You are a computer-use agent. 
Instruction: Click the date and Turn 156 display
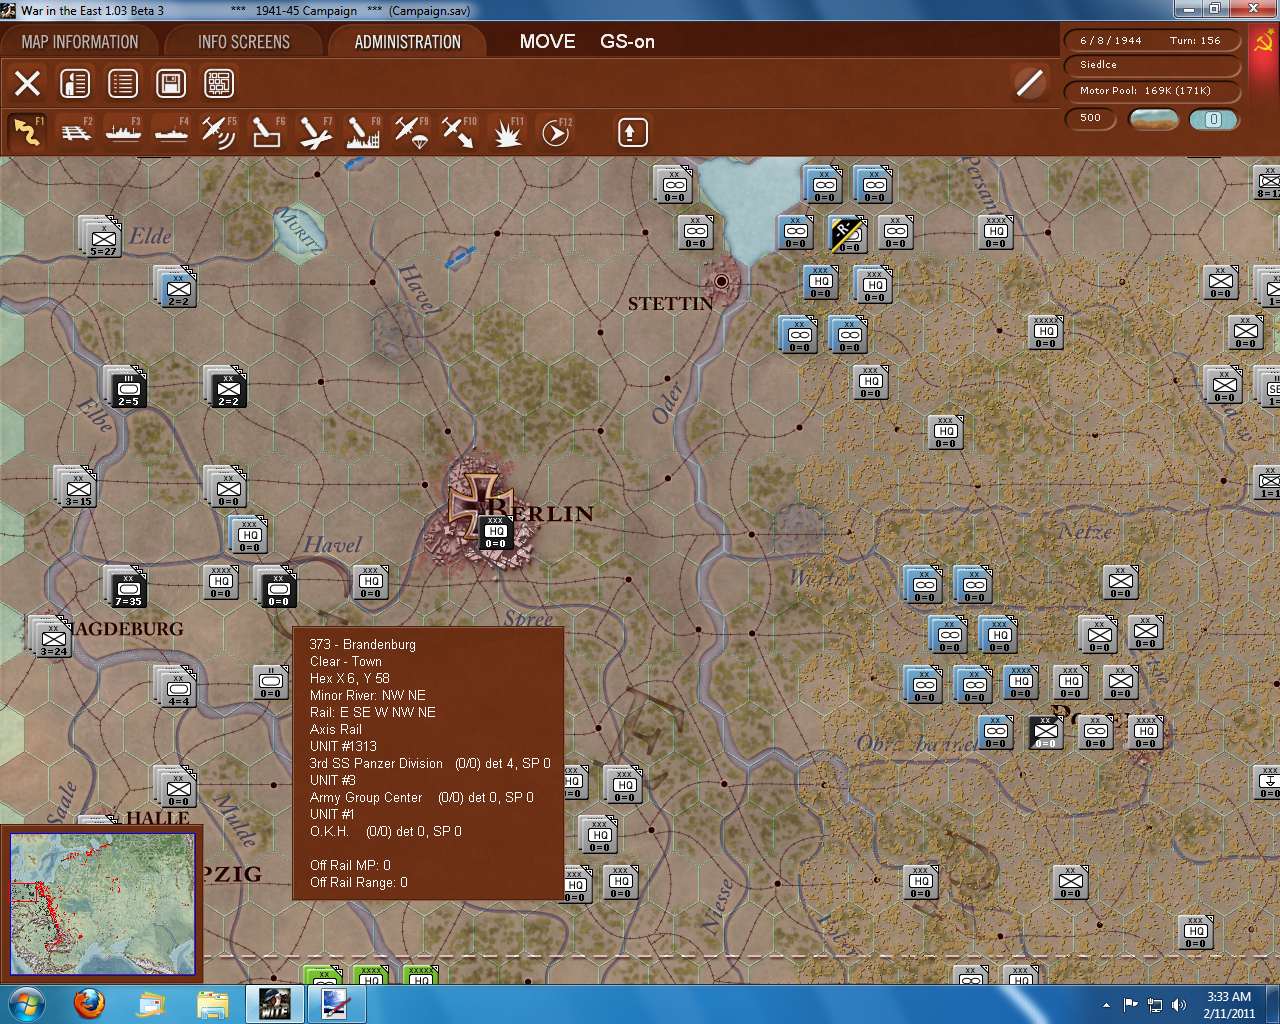(x=1151, y=41)
